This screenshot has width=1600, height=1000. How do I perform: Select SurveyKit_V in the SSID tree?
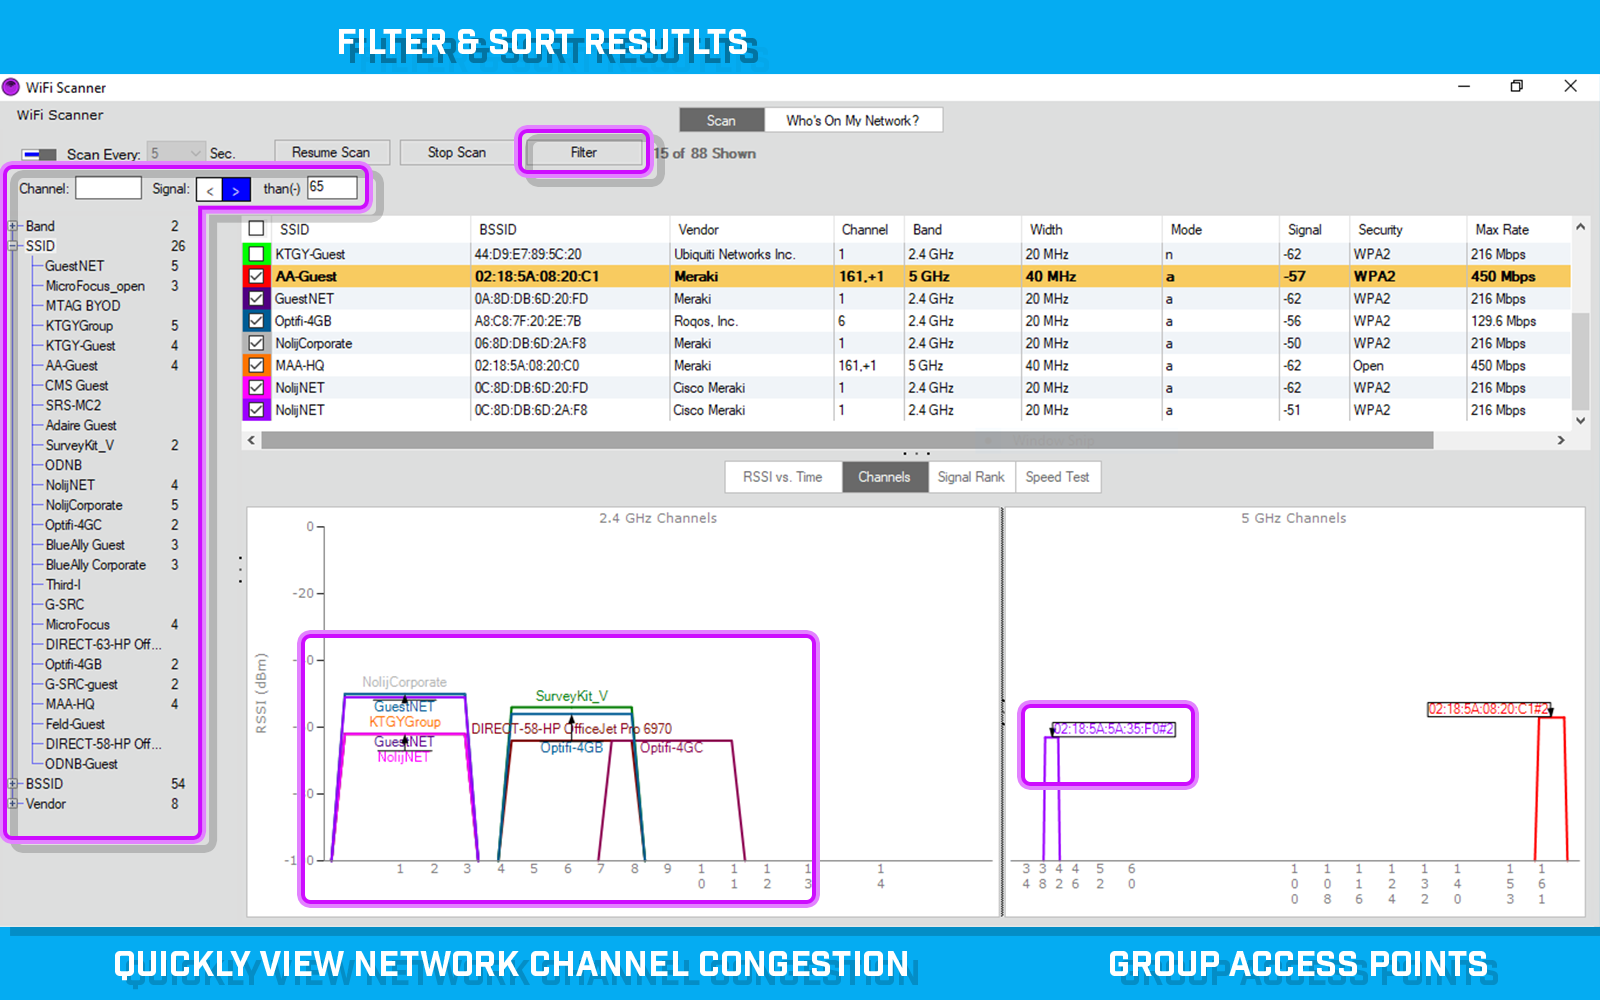coord(80,445)
